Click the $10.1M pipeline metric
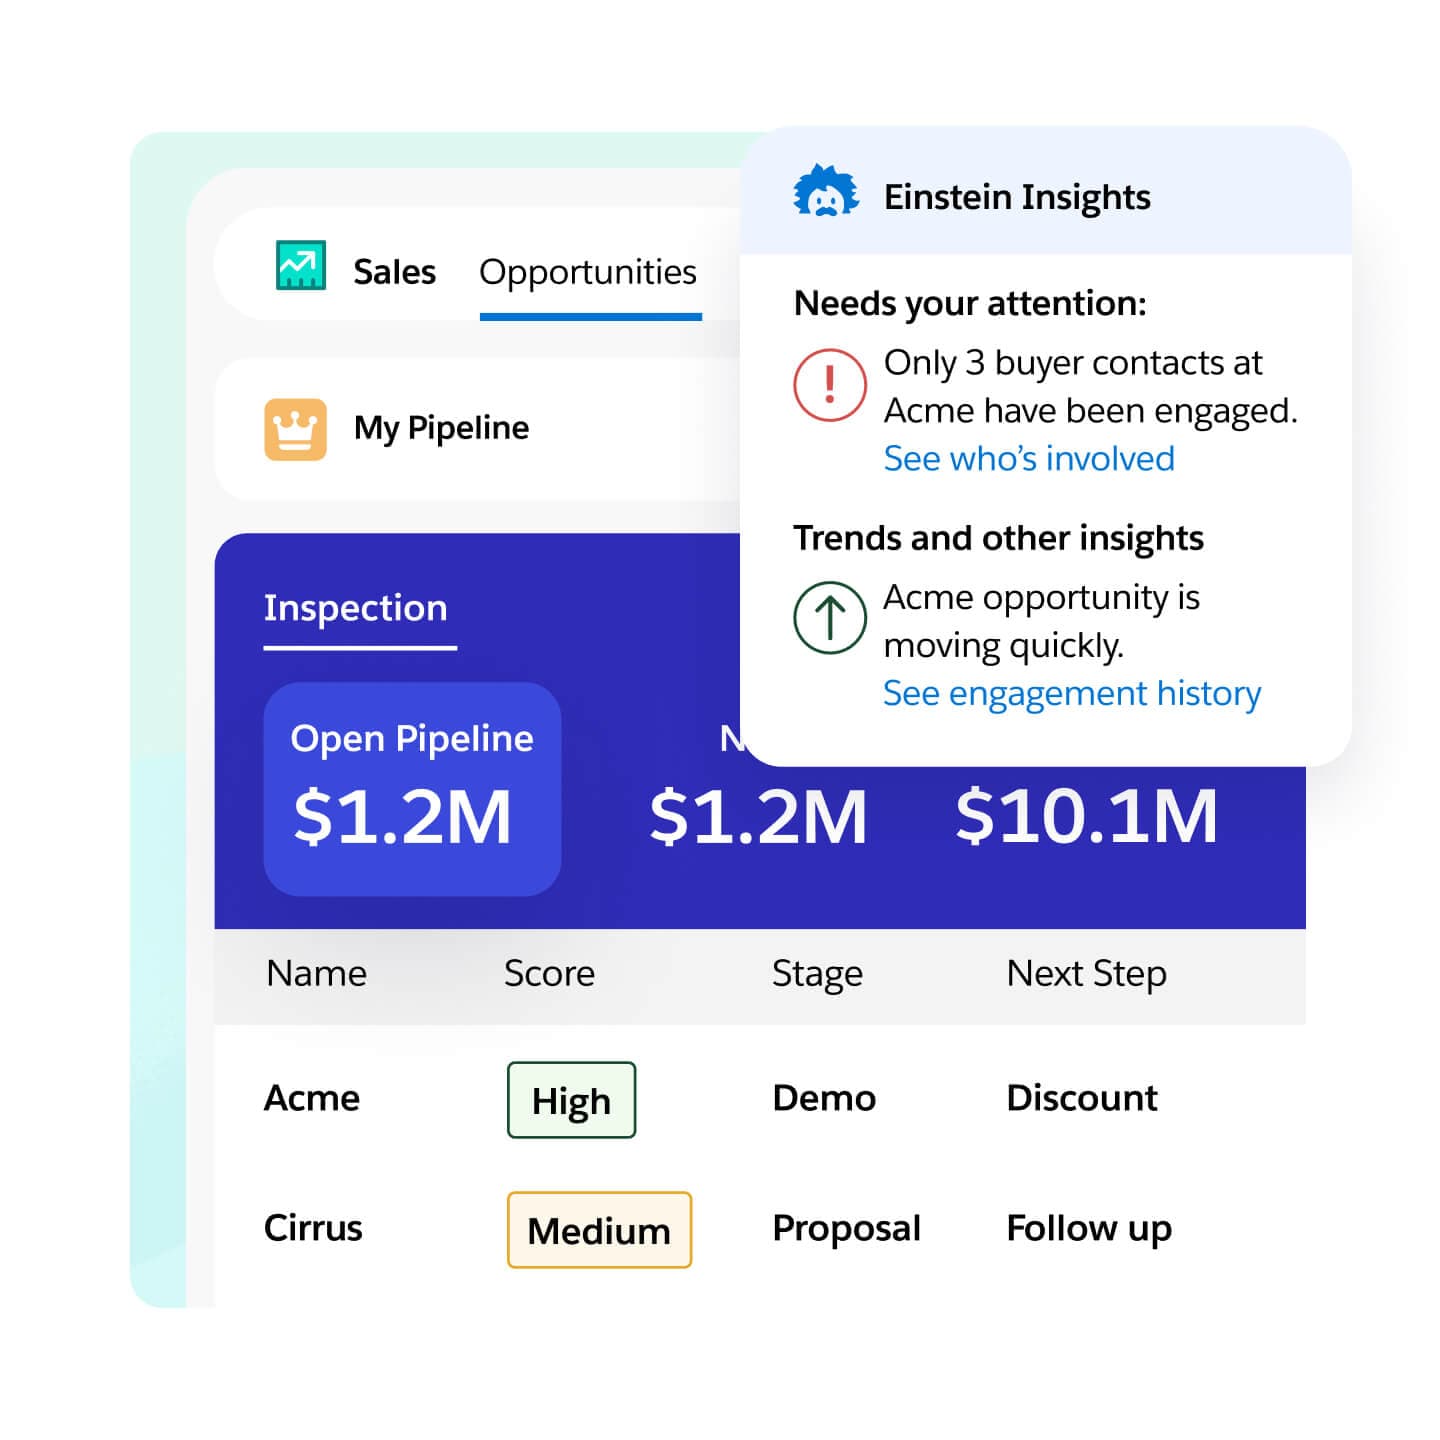1440x1440 pixels. tap(1087, 816)
